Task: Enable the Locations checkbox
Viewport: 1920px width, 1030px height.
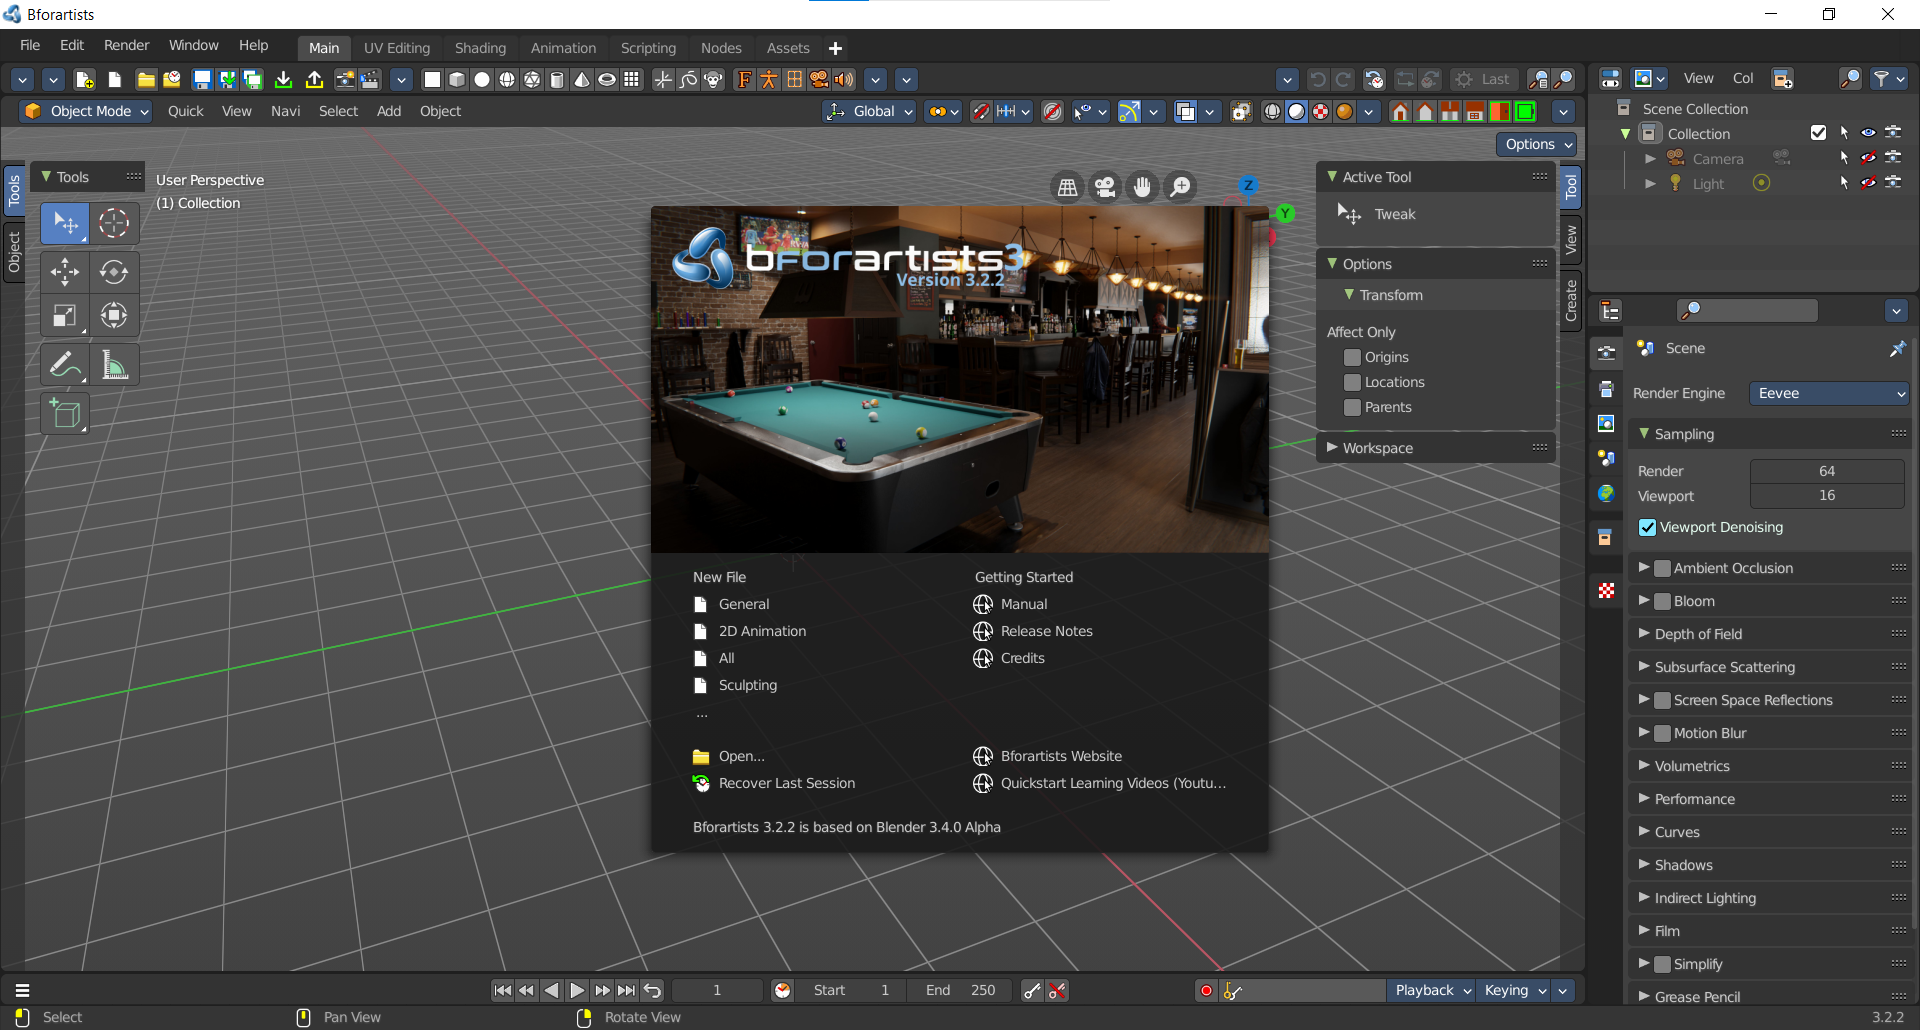Action: pyautogui.click(x=1352, y=382)
